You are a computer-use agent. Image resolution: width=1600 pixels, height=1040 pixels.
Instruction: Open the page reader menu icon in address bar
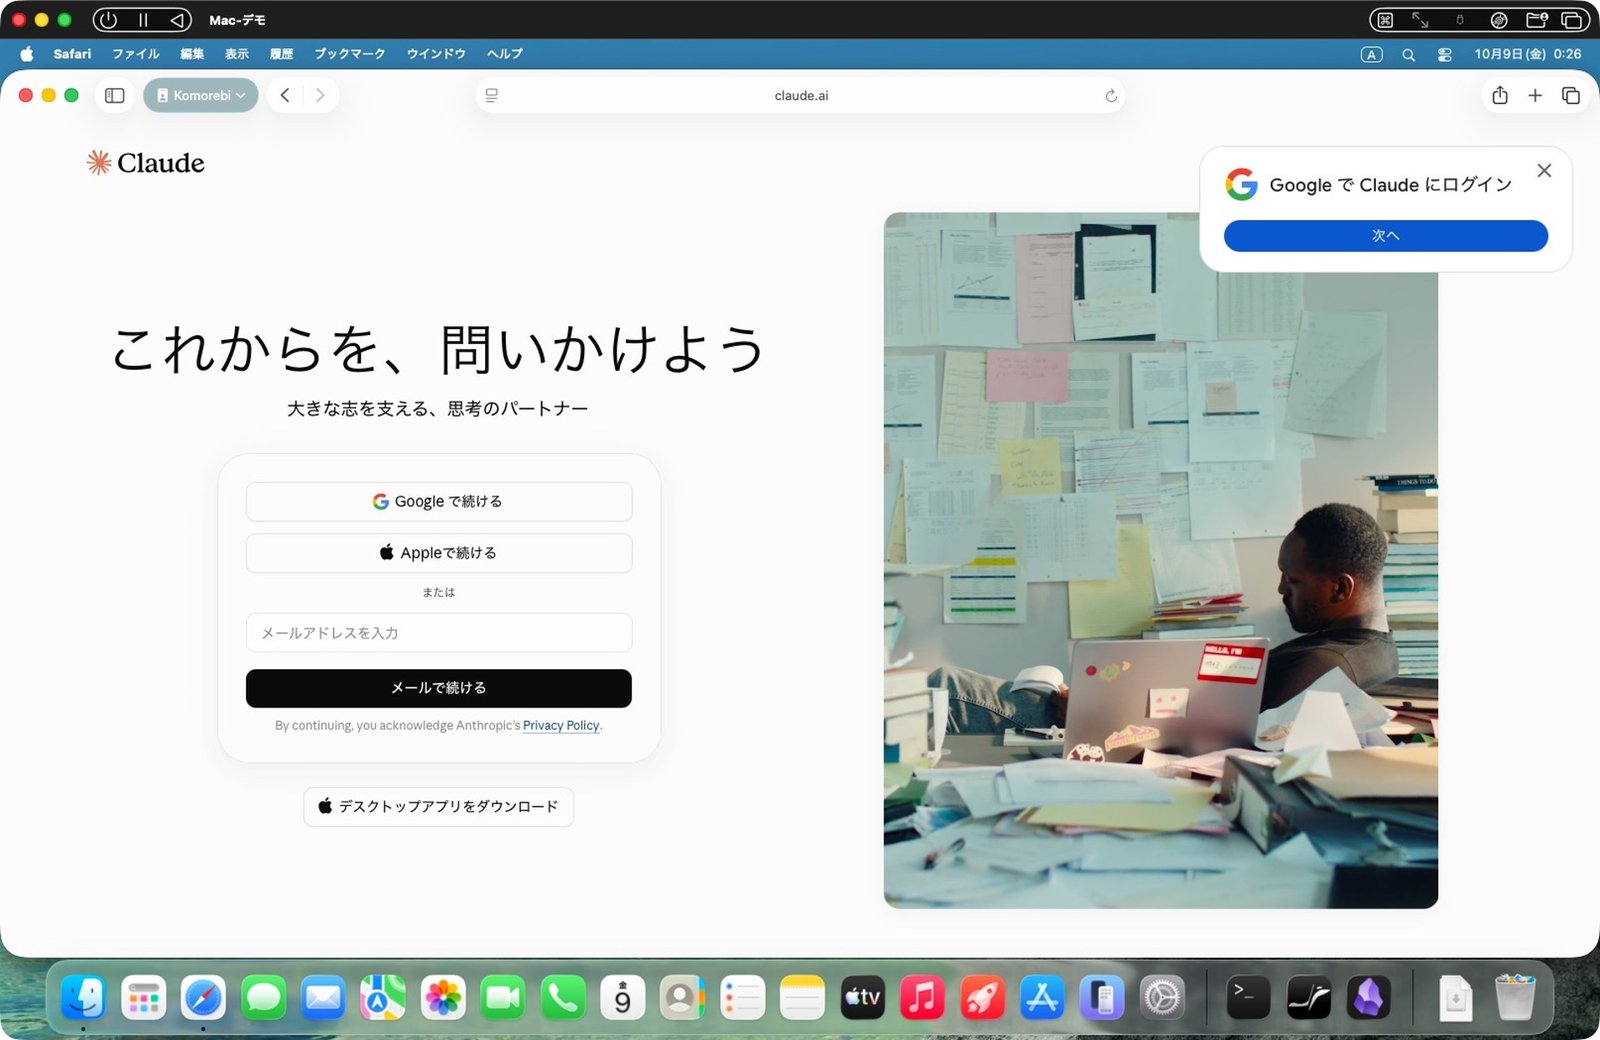tap(492, 96)
